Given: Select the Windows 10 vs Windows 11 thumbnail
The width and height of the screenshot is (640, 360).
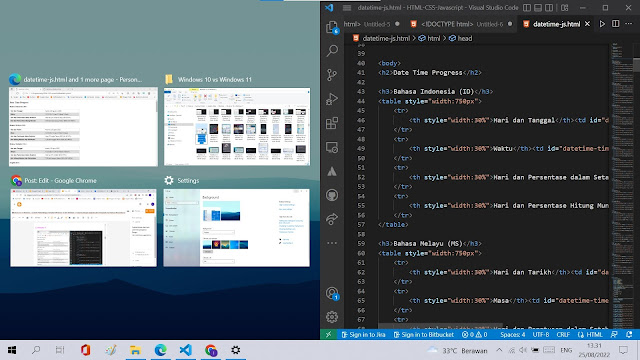Looking at the screenshot, I should pos(237,127).
